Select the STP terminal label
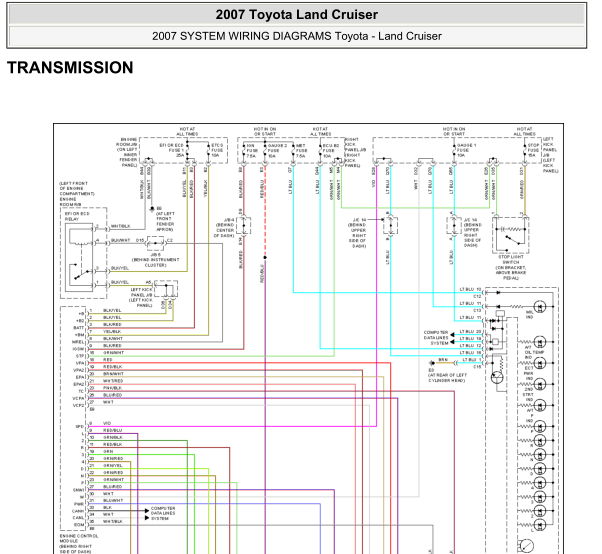This screenshot has height=554, width=602. (80, 356)
